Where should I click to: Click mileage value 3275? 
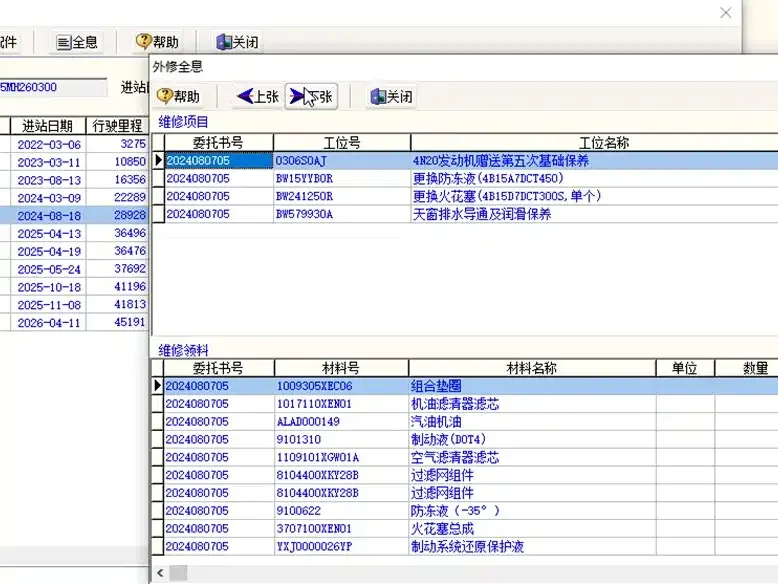click(133, 144)
